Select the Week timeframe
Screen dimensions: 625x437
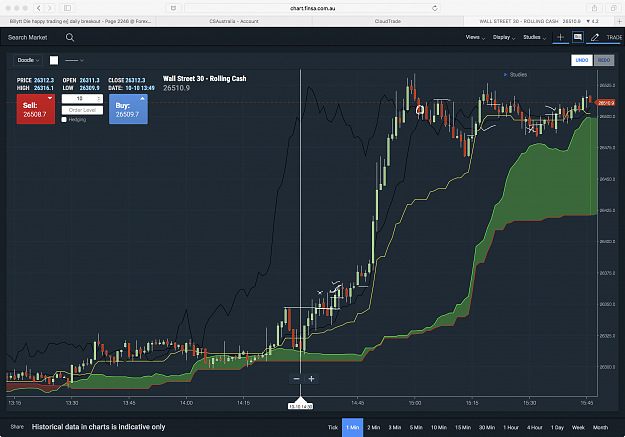pyautogui.click(x=578, y=427)
